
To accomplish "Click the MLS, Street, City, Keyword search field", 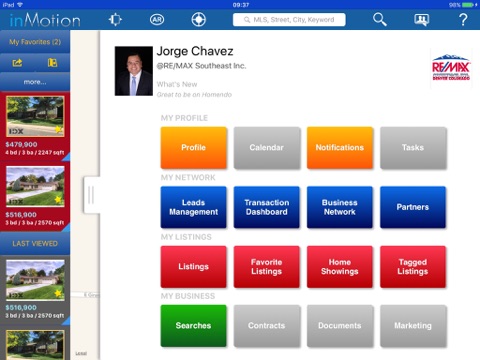I will [289, 20].
